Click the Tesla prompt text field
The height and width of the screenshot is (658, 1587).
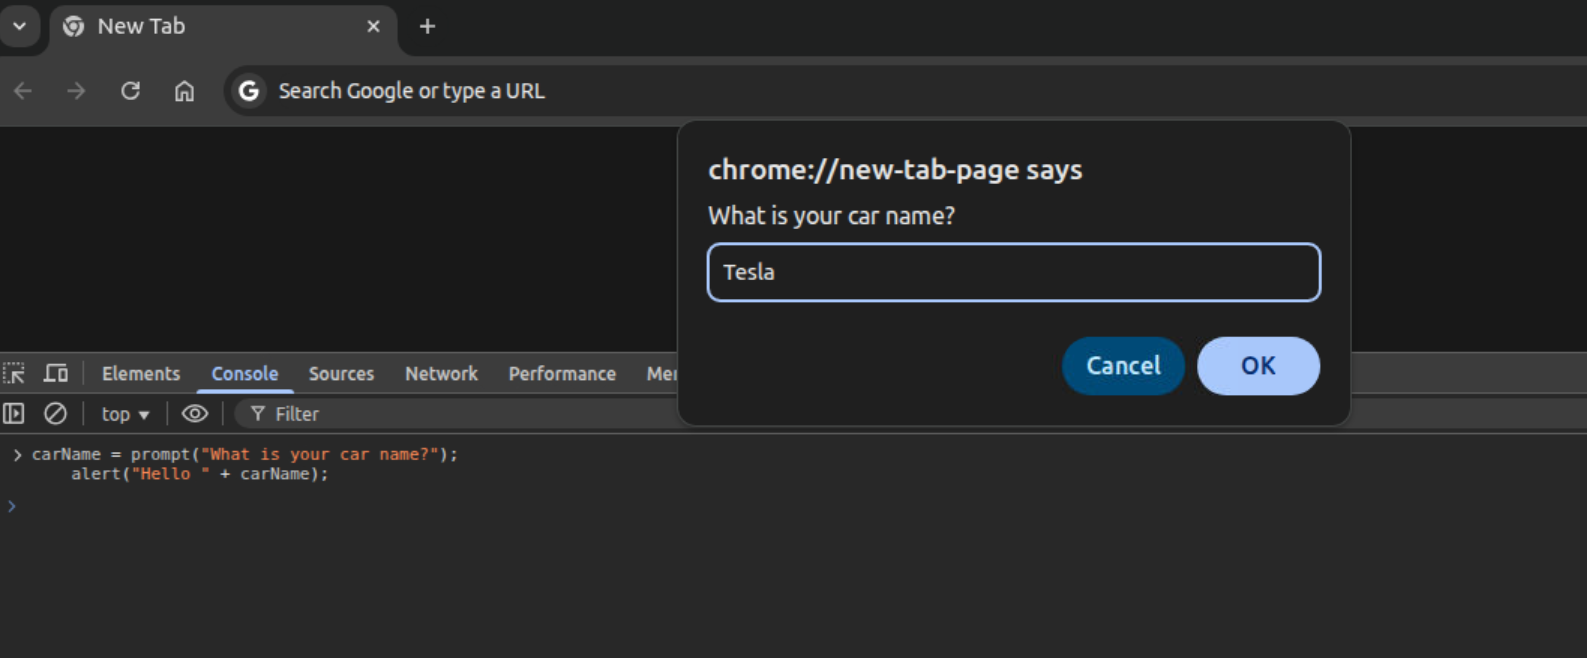pos(1013,272)
